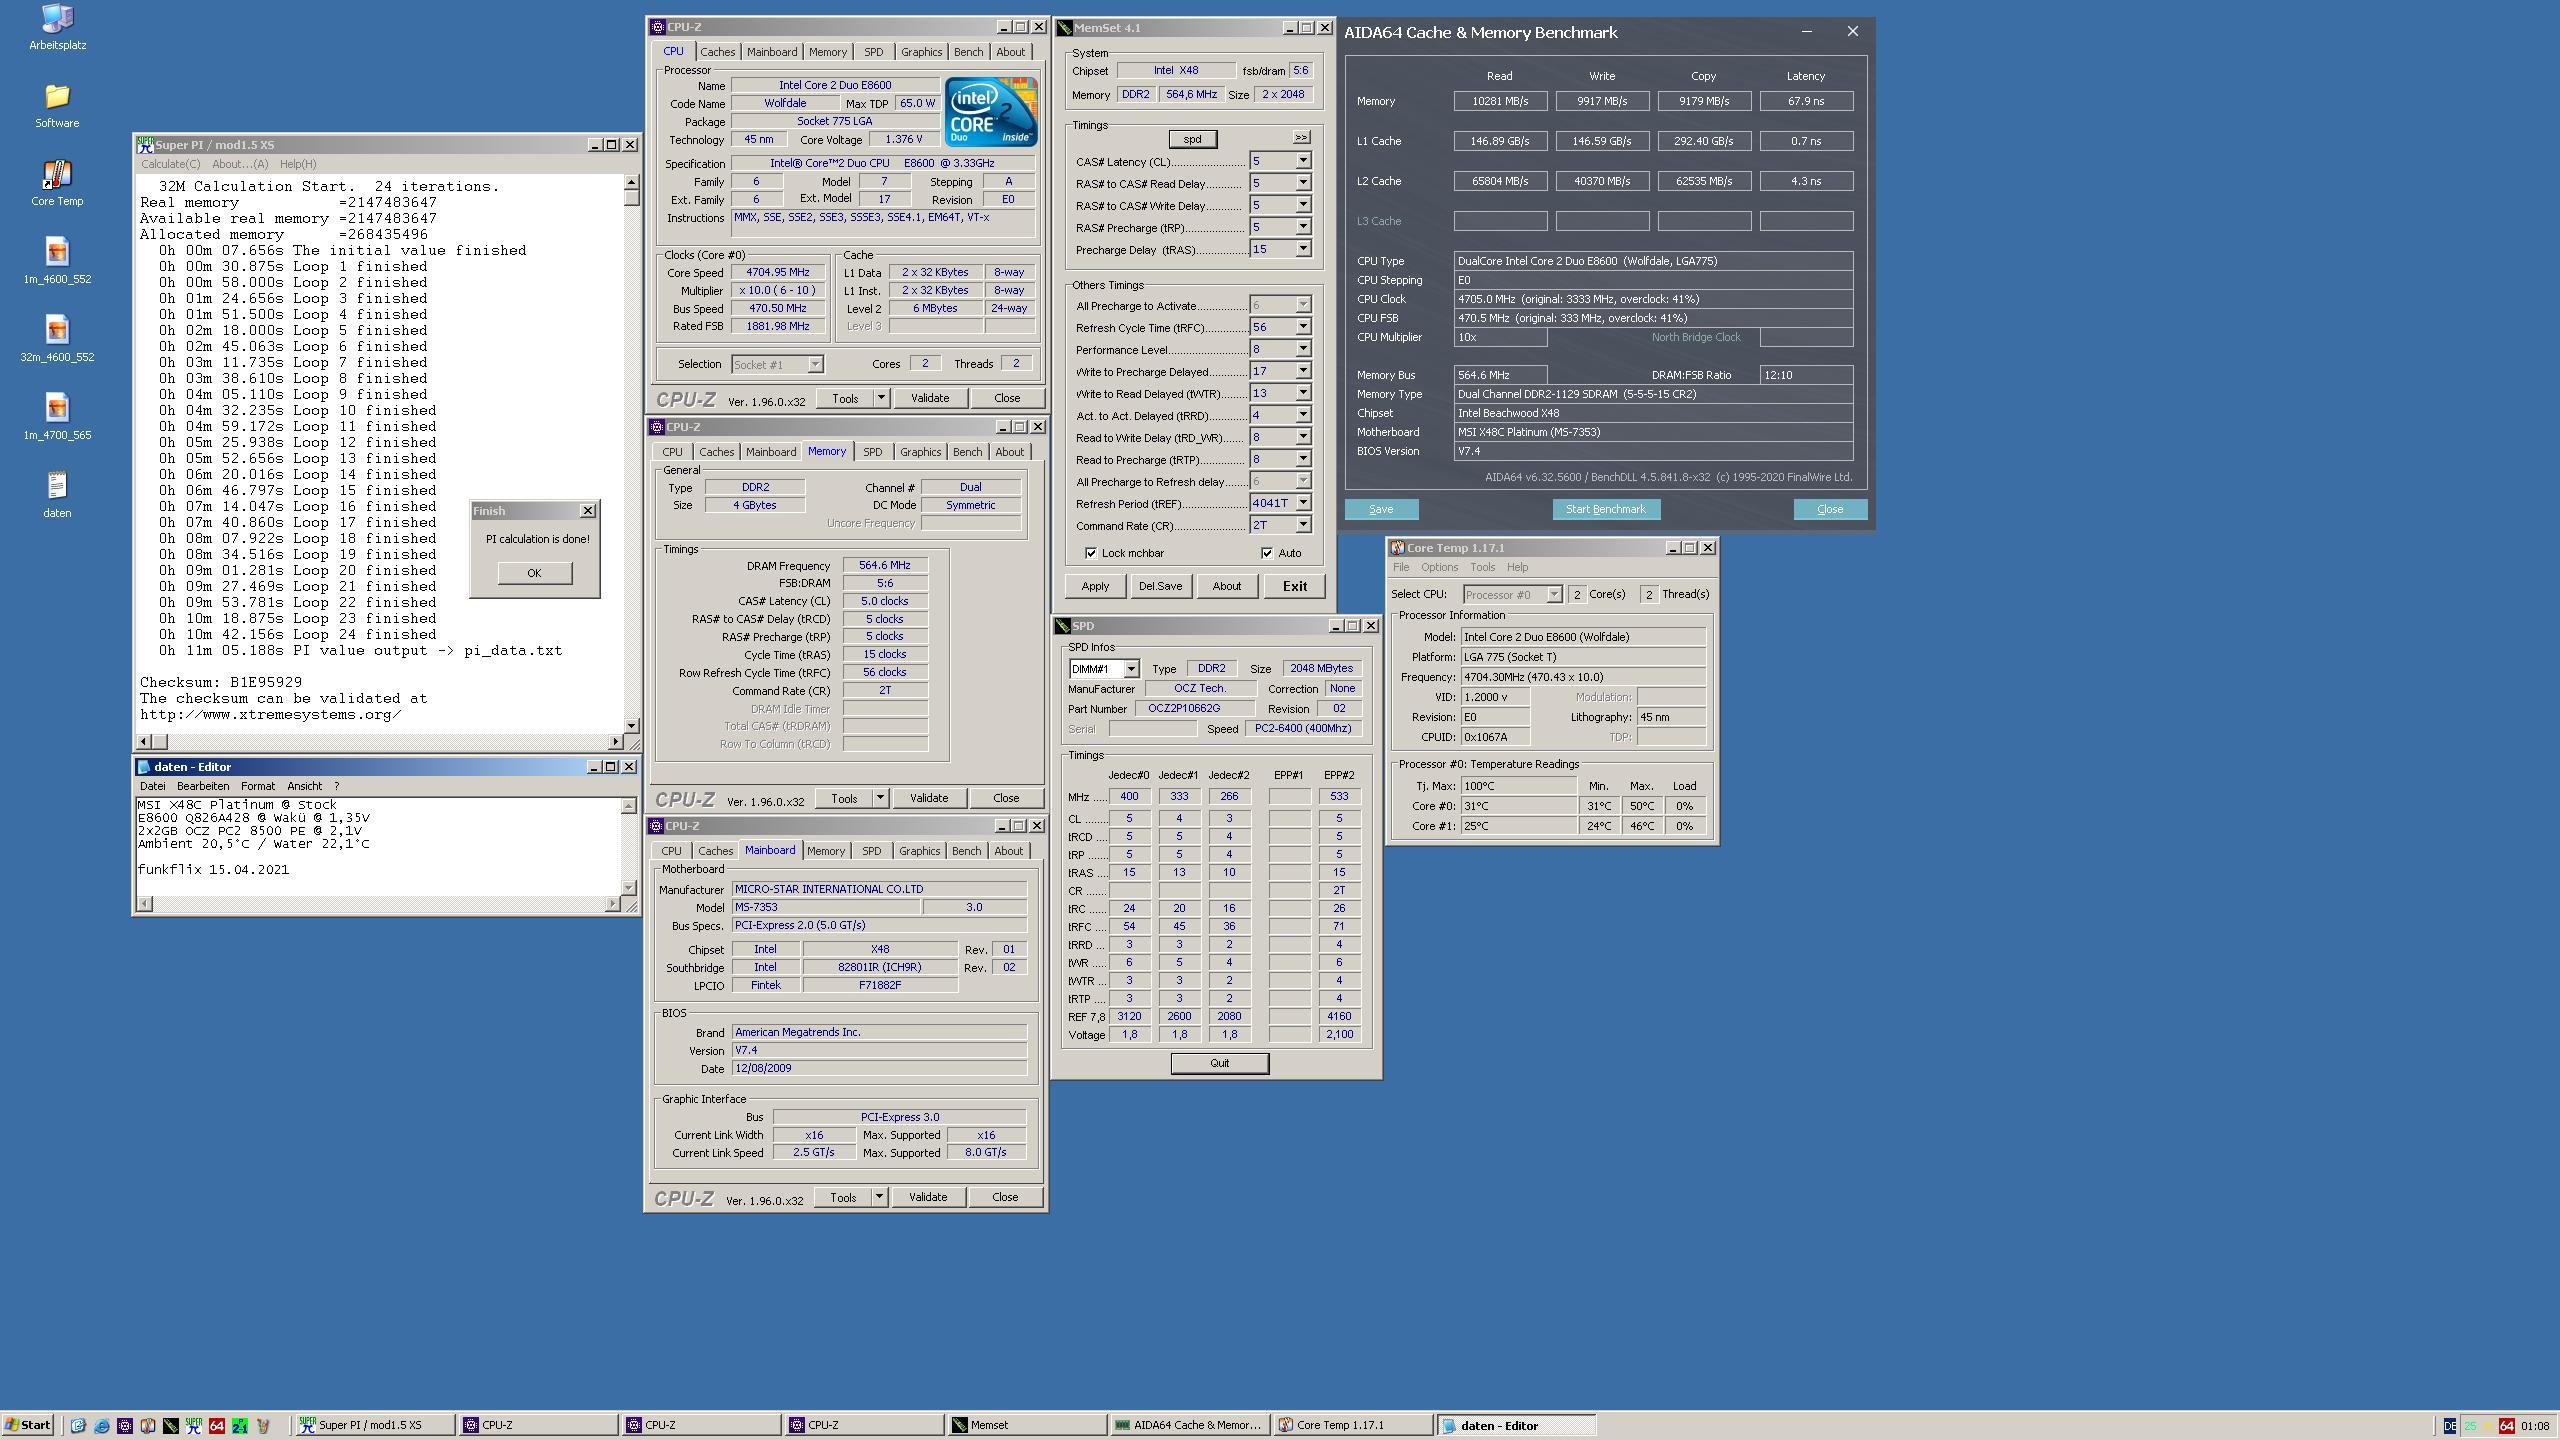Click Save in AIDA64 benchmark window
This screenshot has height=1440, width=2560.
point(1381,509)
